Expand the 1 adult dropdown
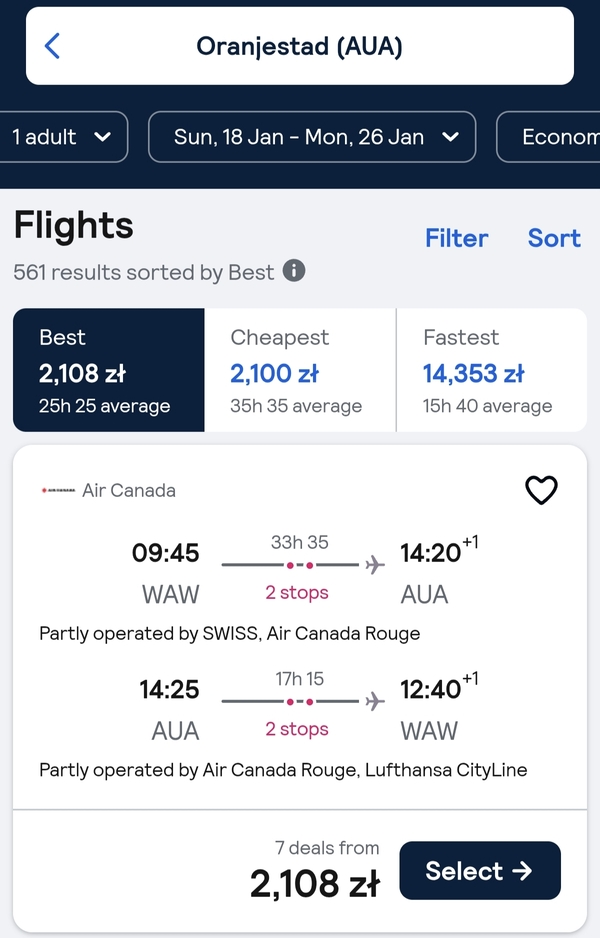Viewport: 600px width, 938px height. 63,137
